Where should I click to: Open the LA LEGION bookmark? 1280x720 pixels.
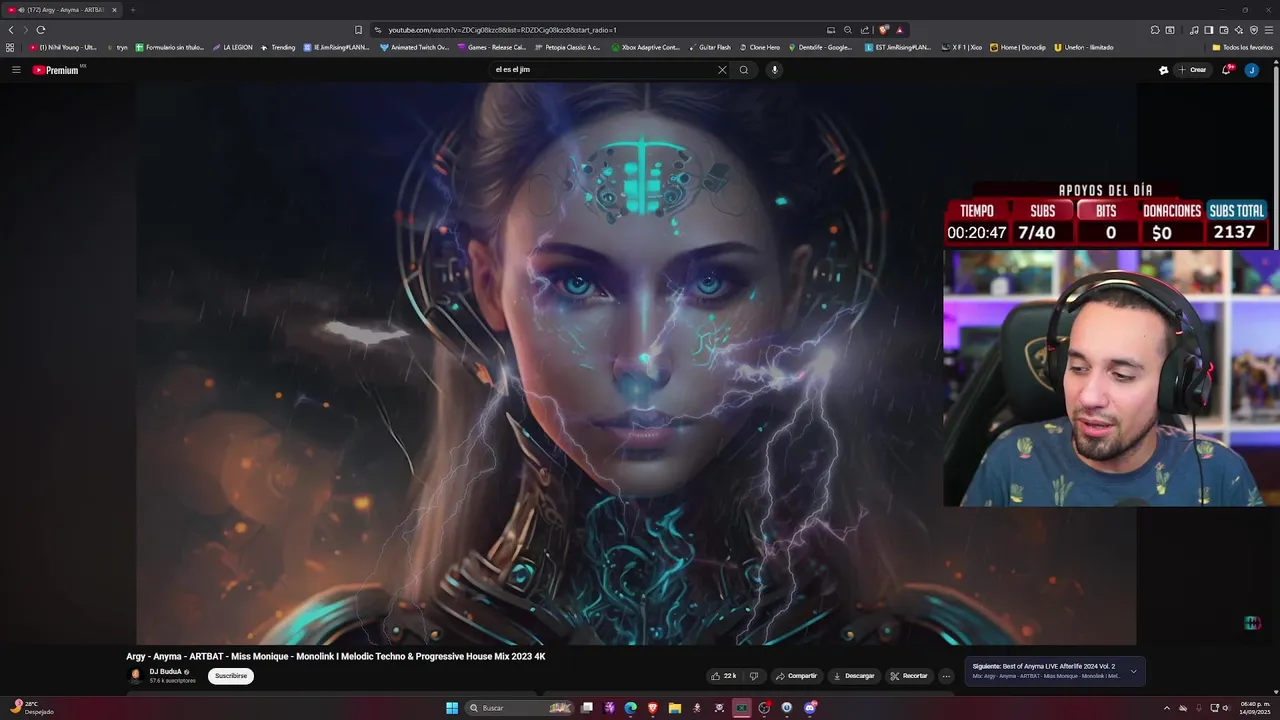(232, 47)
